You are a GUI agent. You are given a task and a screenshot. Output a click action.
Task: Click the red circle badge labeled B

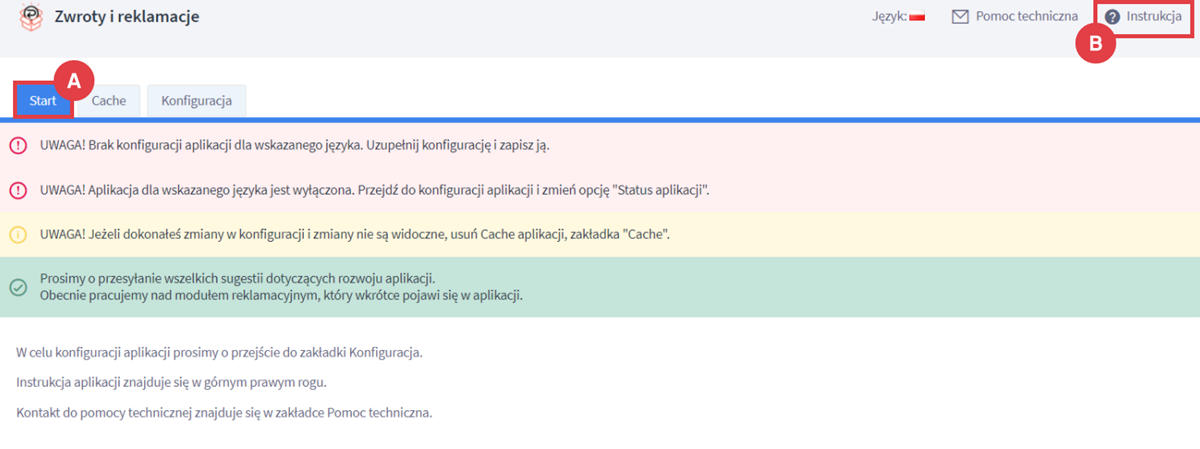[1095, 44]
